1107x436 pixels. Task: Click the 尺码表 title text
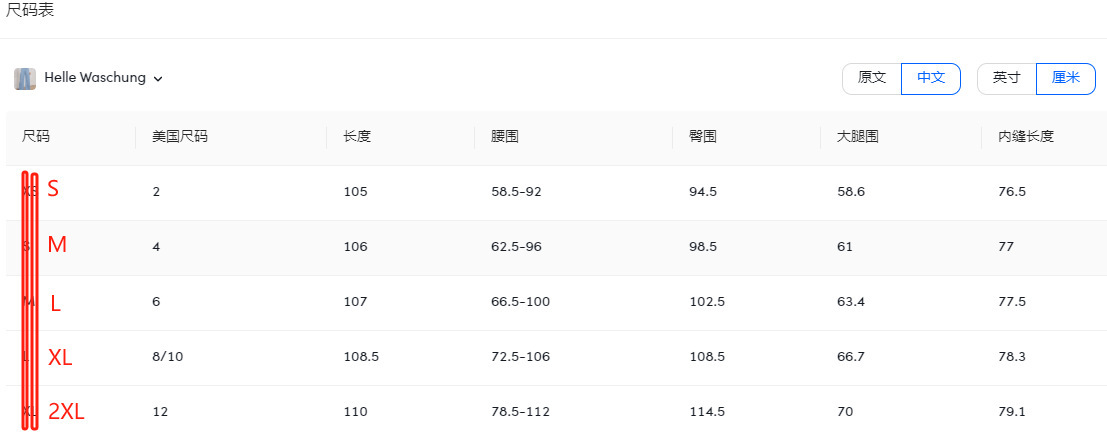[x=30, y=10]
